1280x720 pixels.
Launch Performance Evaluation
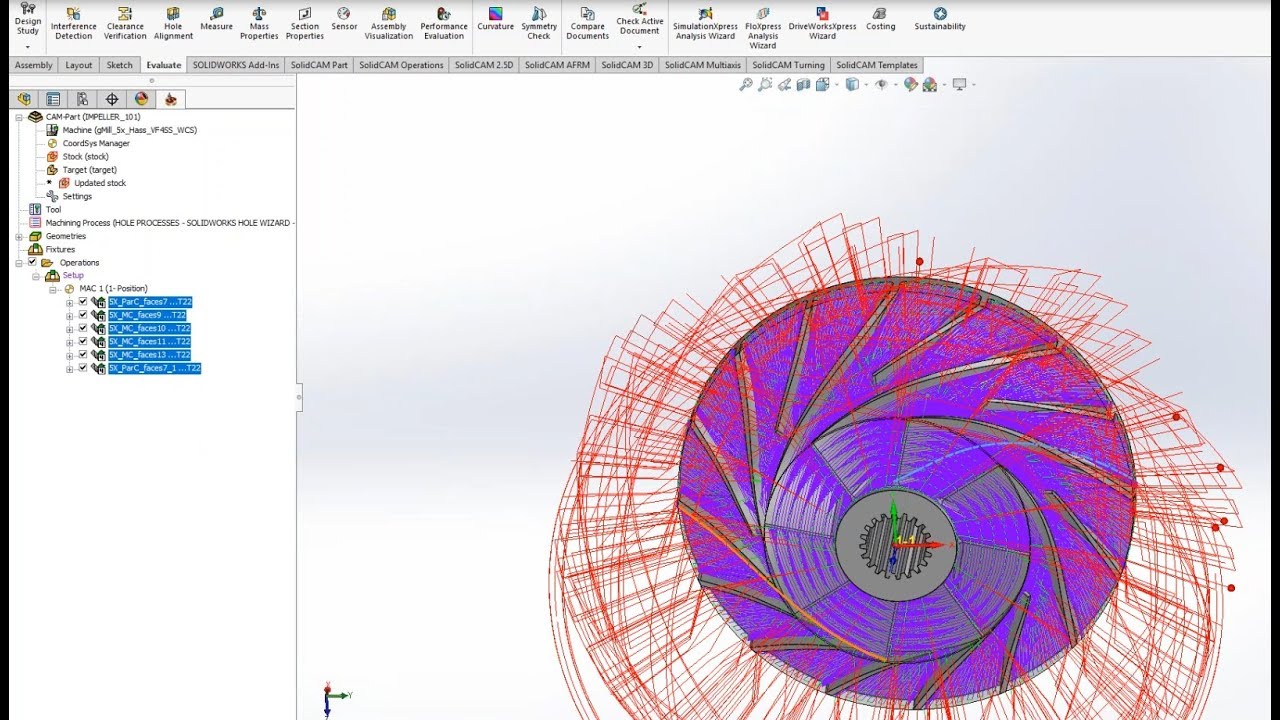pos(444,23)
